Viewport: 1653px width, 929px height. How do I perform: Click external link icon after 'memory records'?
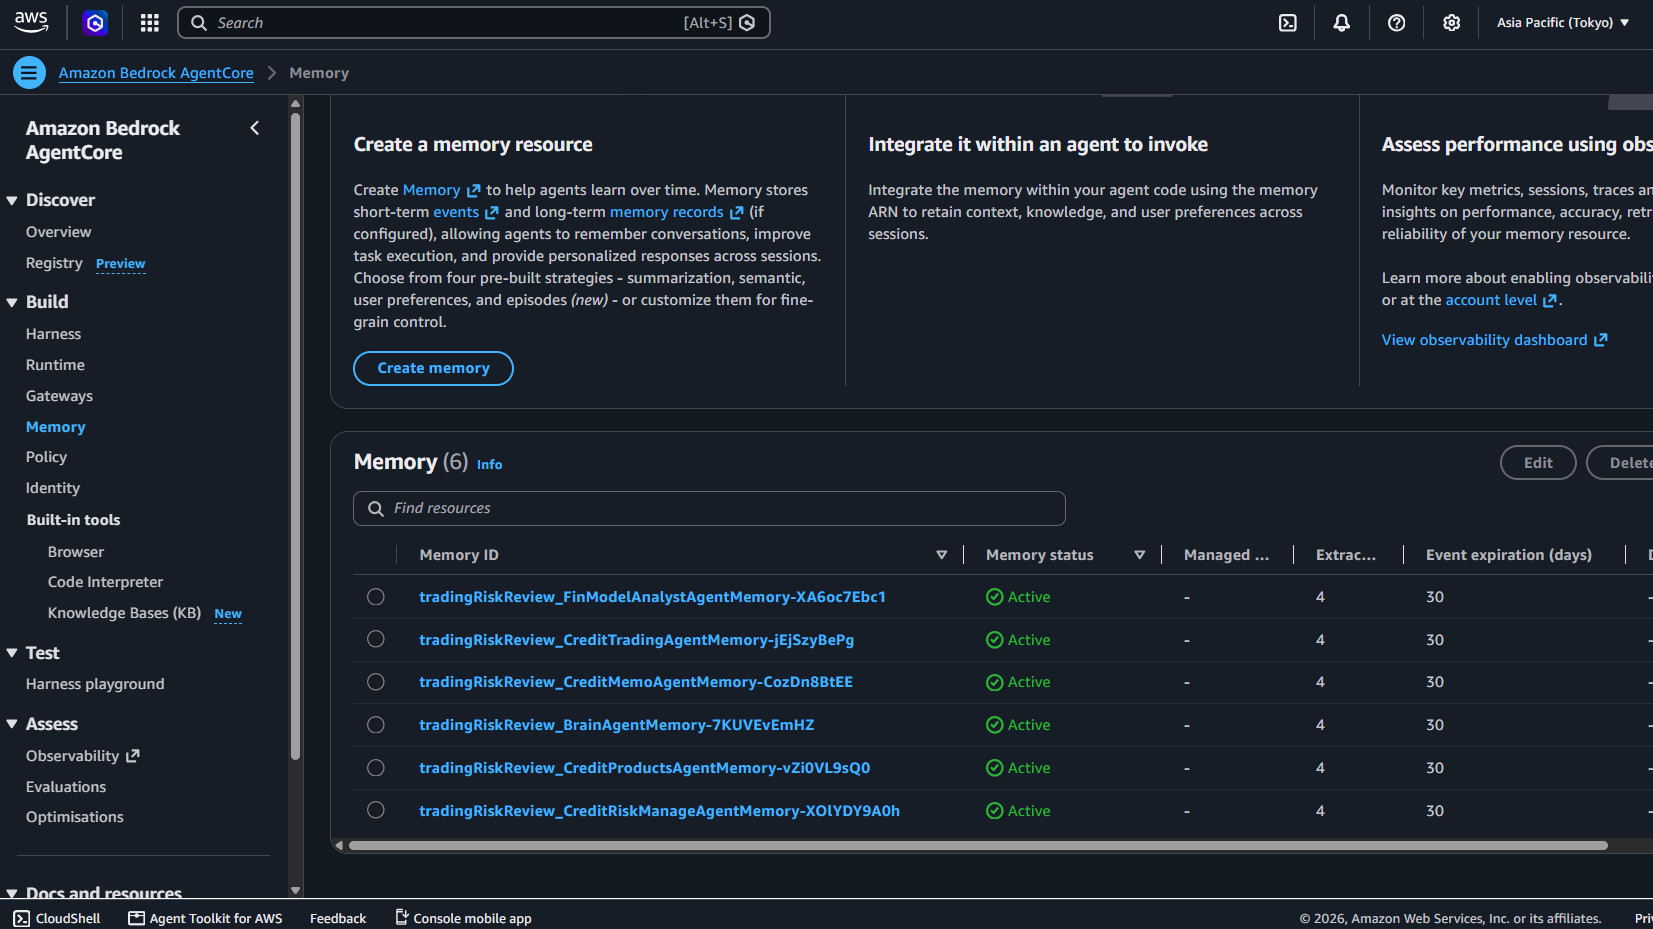(x=737, y=213)
